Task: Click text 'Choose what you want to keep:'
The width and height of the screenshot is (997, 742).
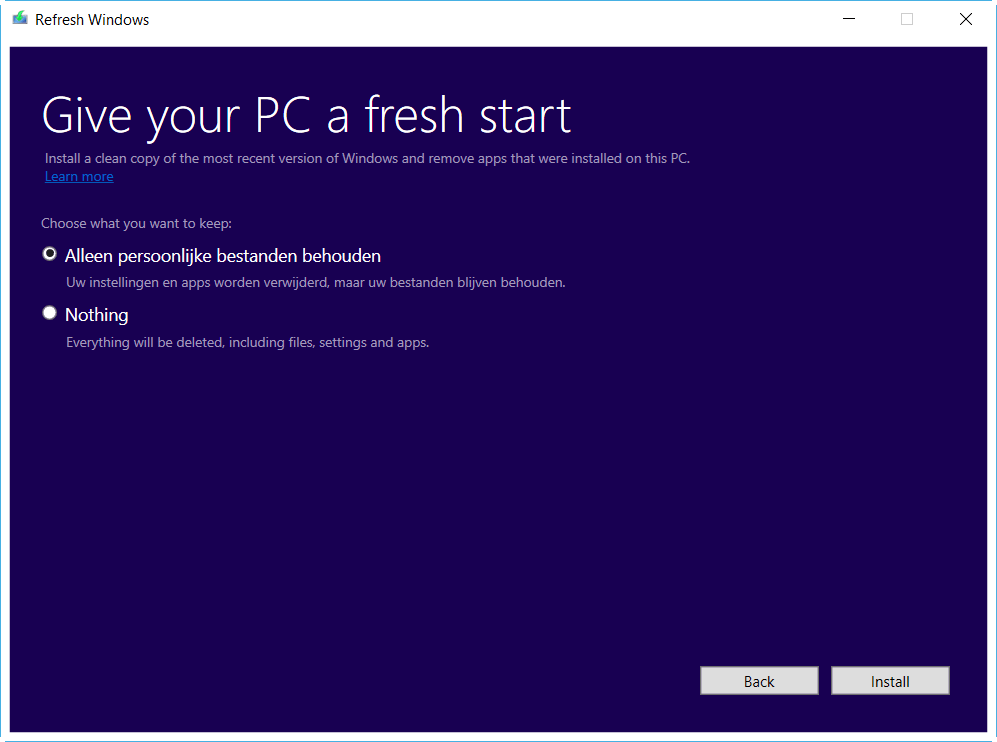Action: click(x=137, y=224)
